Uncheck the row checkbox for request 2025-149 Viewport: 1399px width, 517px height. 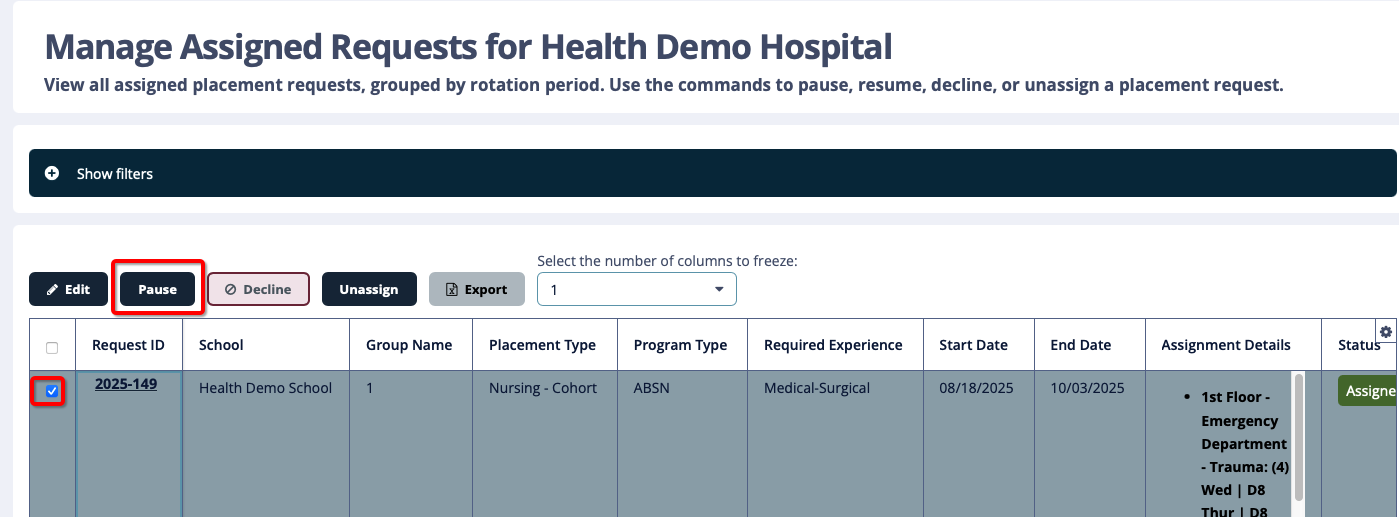52,391
